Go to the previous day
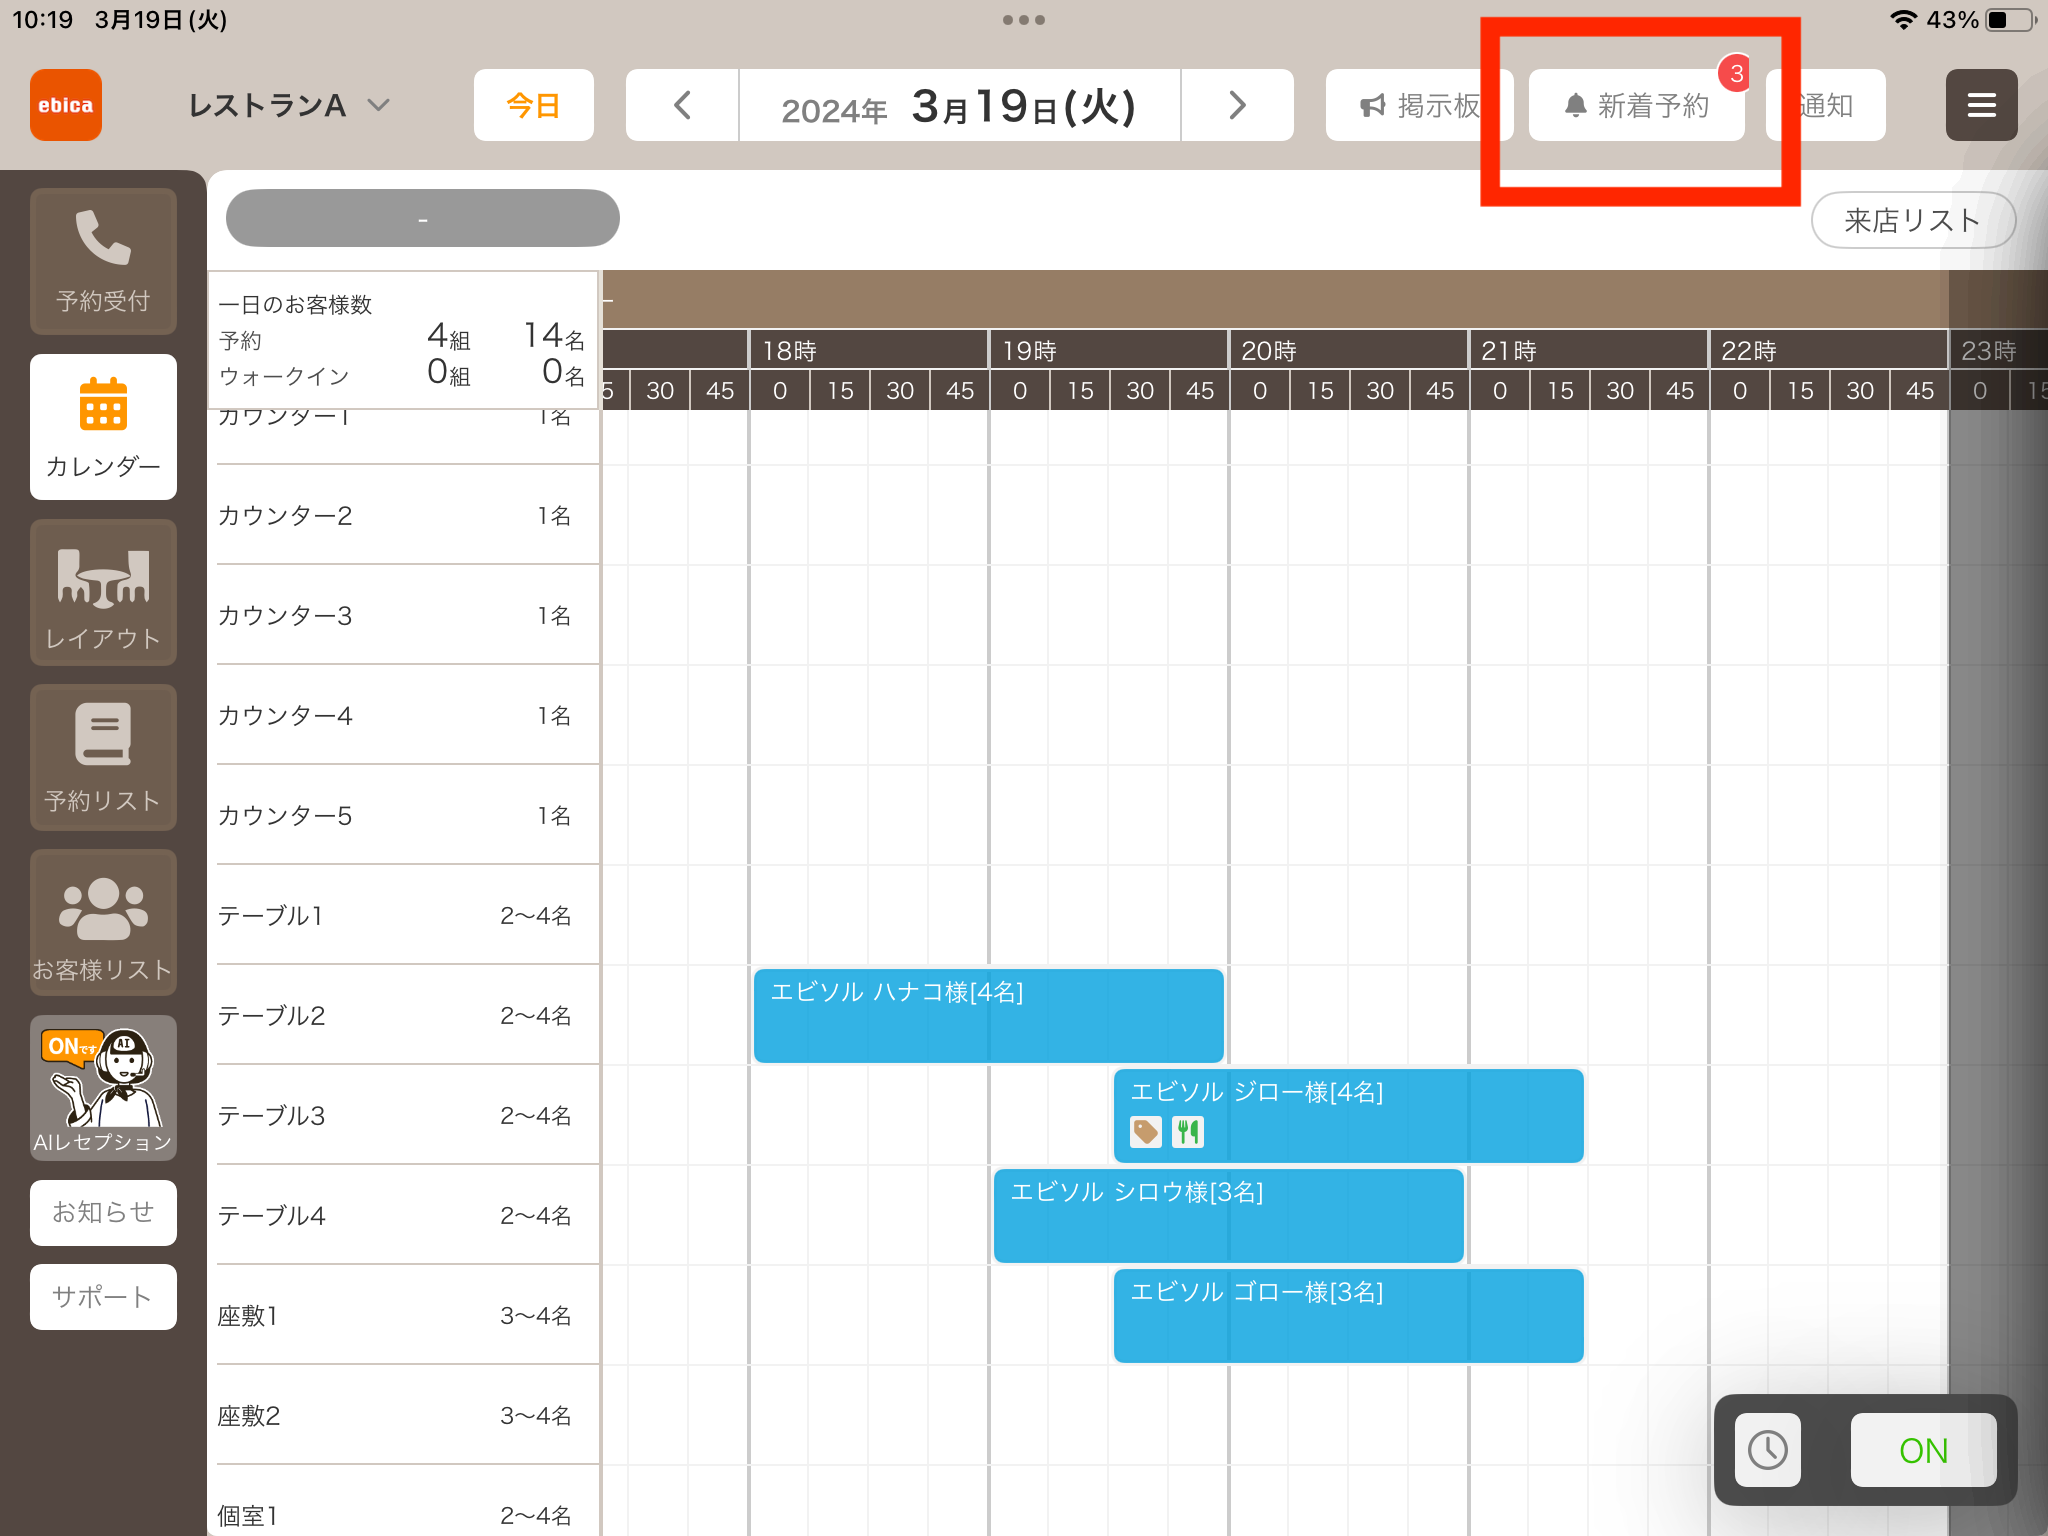Viewport: 2048px width, 1536px height. pyautogui.click(x=682, y=105)
